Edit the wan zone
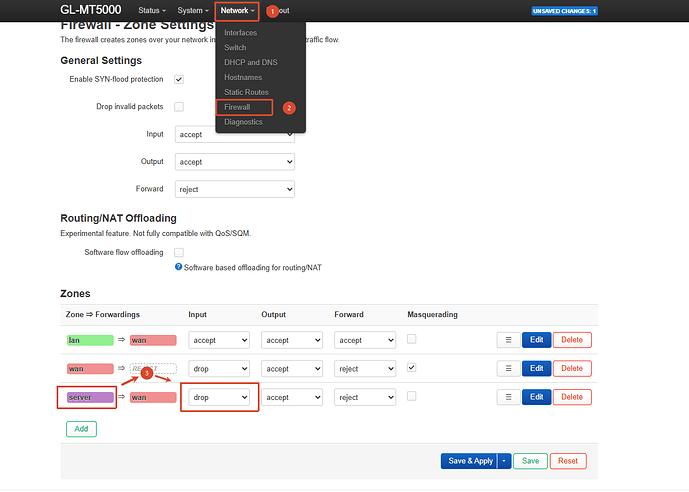Screen dimensions: 689x492 [537, 369]
